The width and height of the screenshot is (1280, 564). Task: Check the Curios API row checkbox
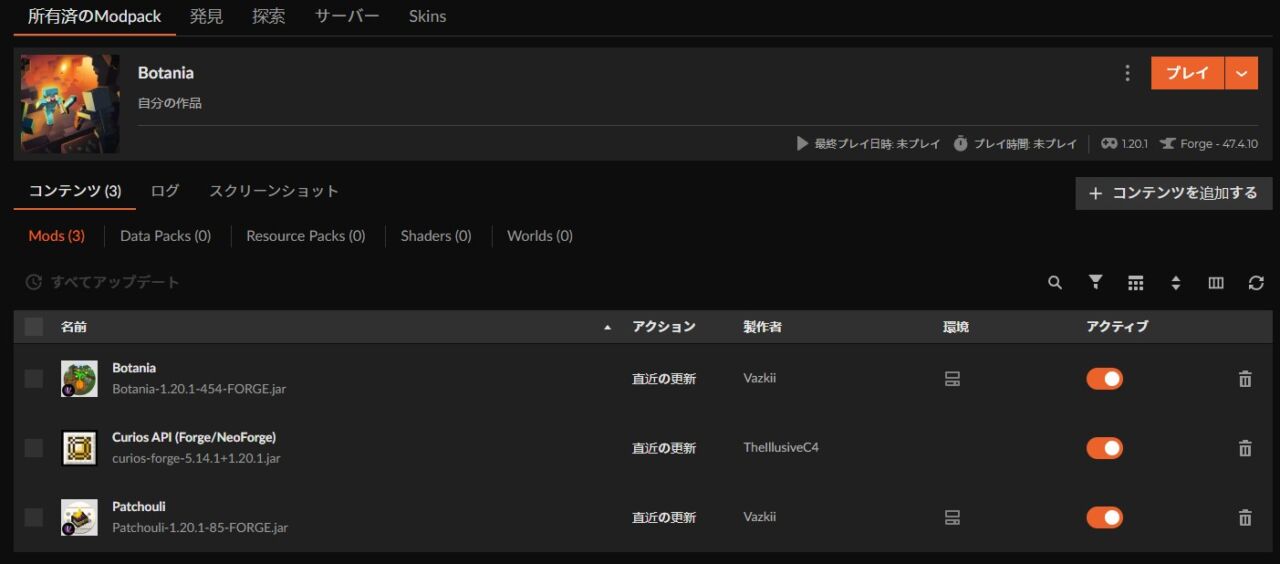tap(34, 448)
